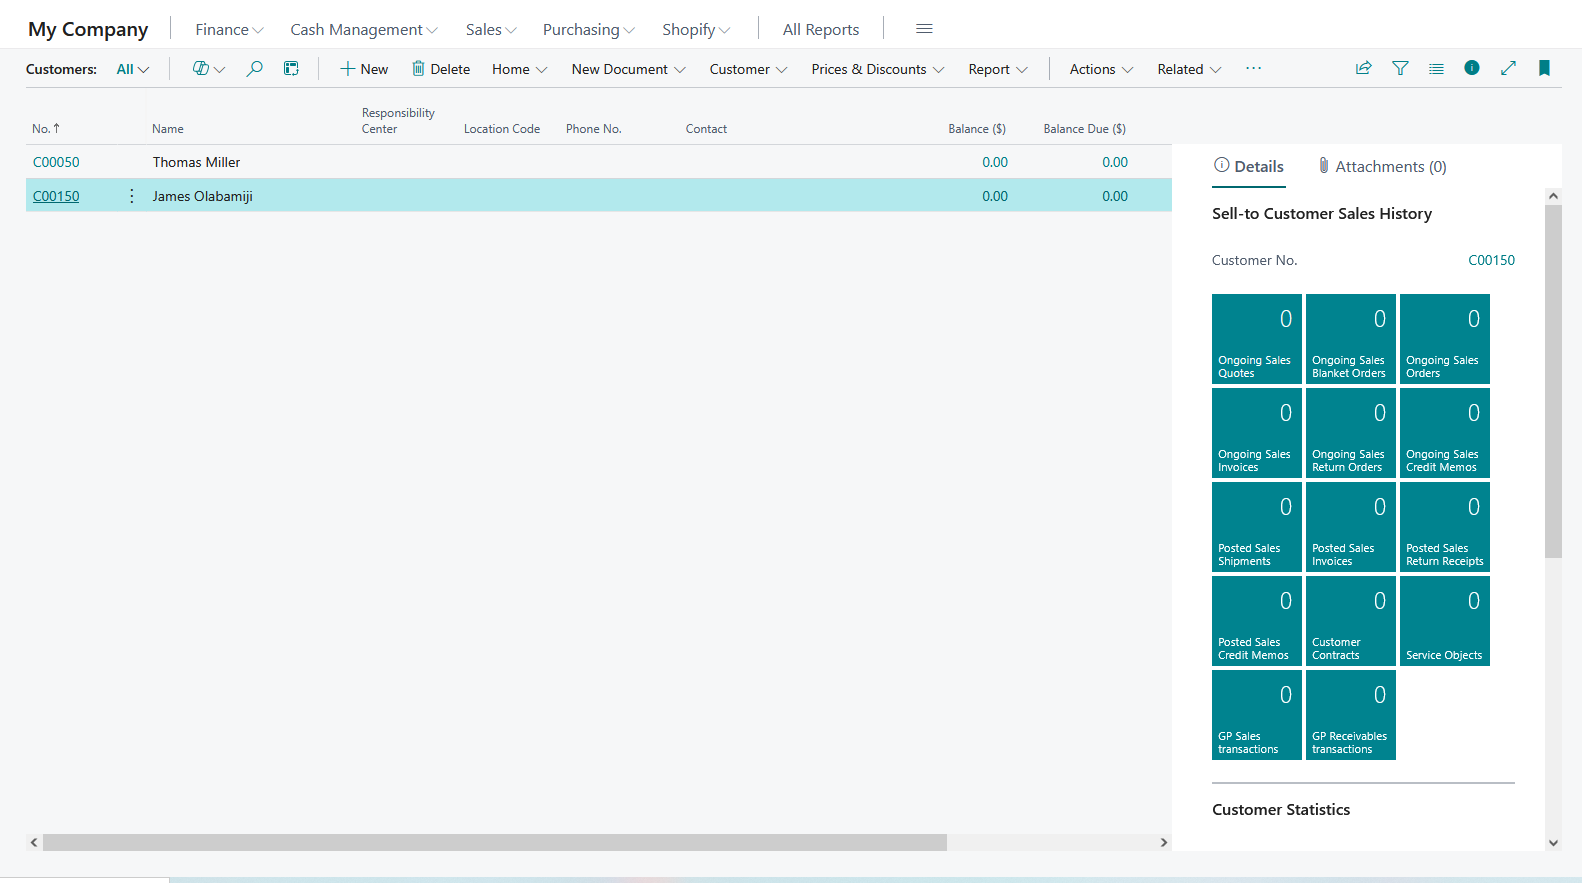The image size is (1582, 883).
Task: Open the Posted Sales Invoices tile
Action: (1350, 527)
